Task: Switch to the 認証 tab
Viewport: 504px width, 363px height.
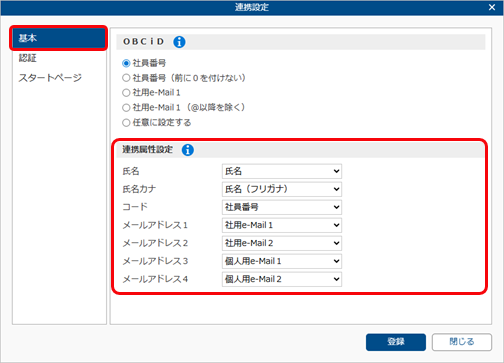Action: coord(59,58)
